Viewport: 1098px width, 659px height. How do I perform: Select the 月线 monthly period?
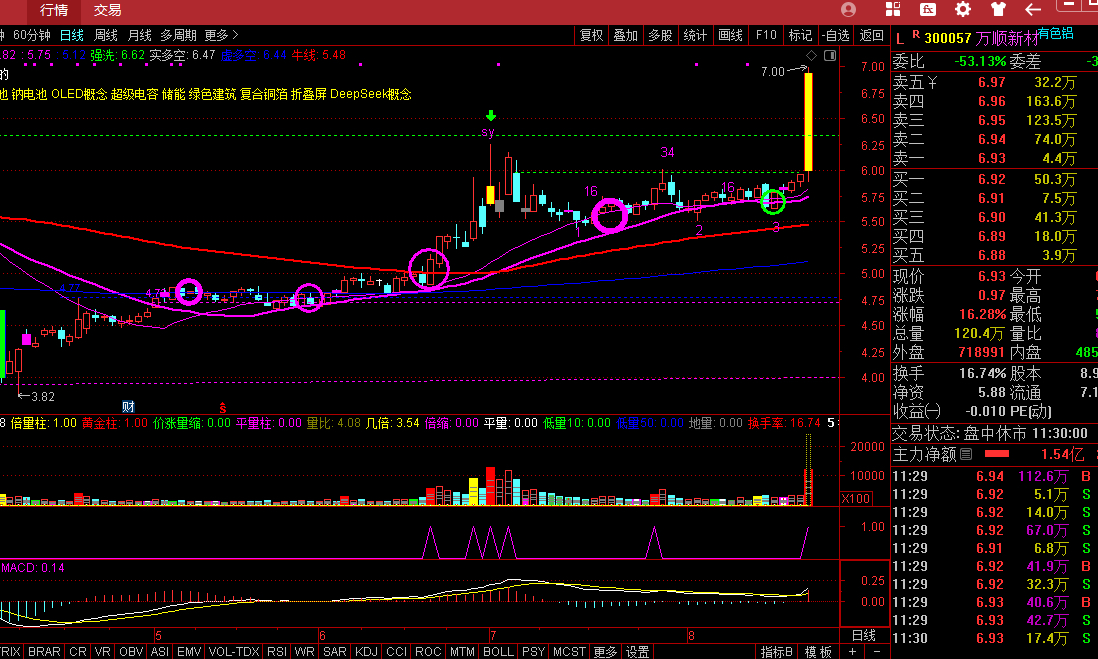tap(139, 35)
